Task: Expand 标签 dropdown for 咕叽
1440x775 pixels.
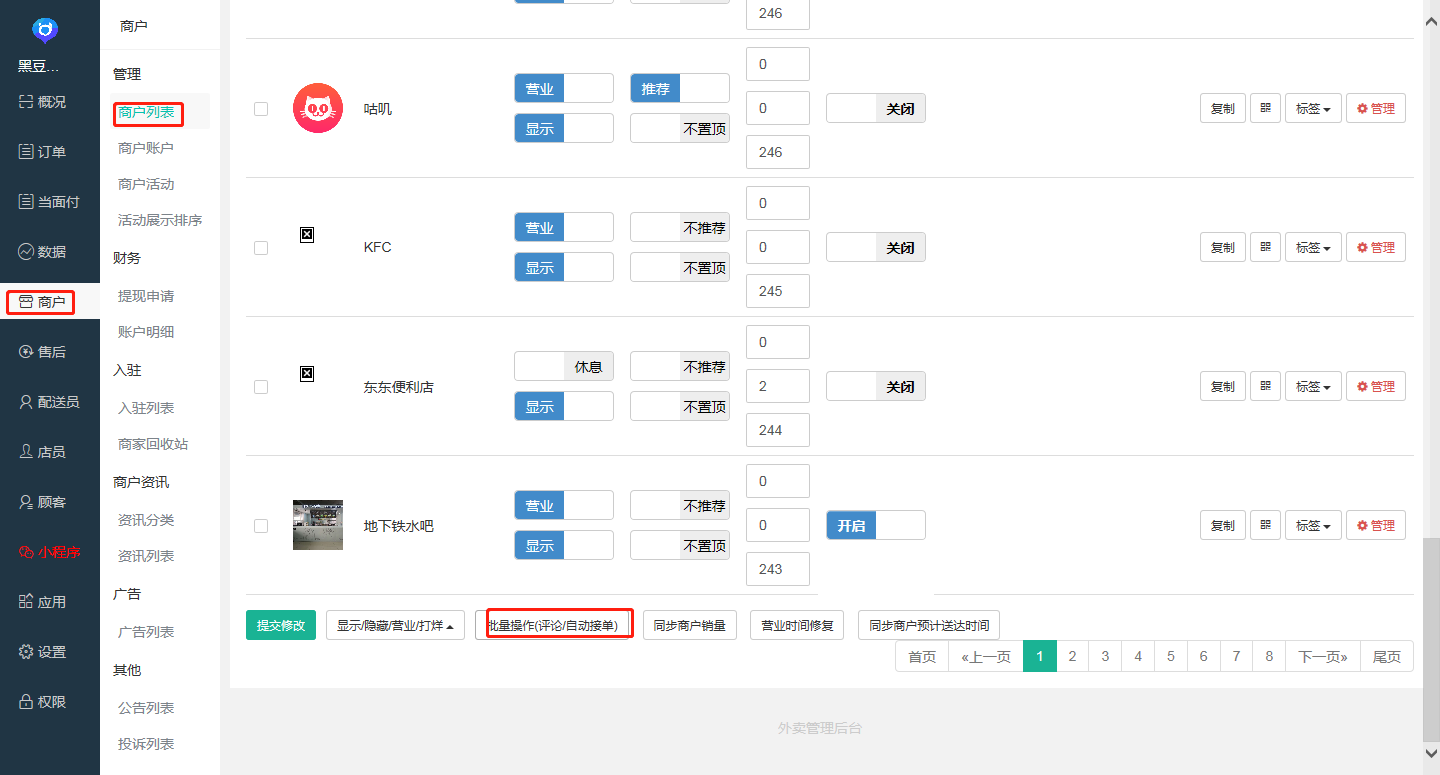Action: coord(1313,108)
